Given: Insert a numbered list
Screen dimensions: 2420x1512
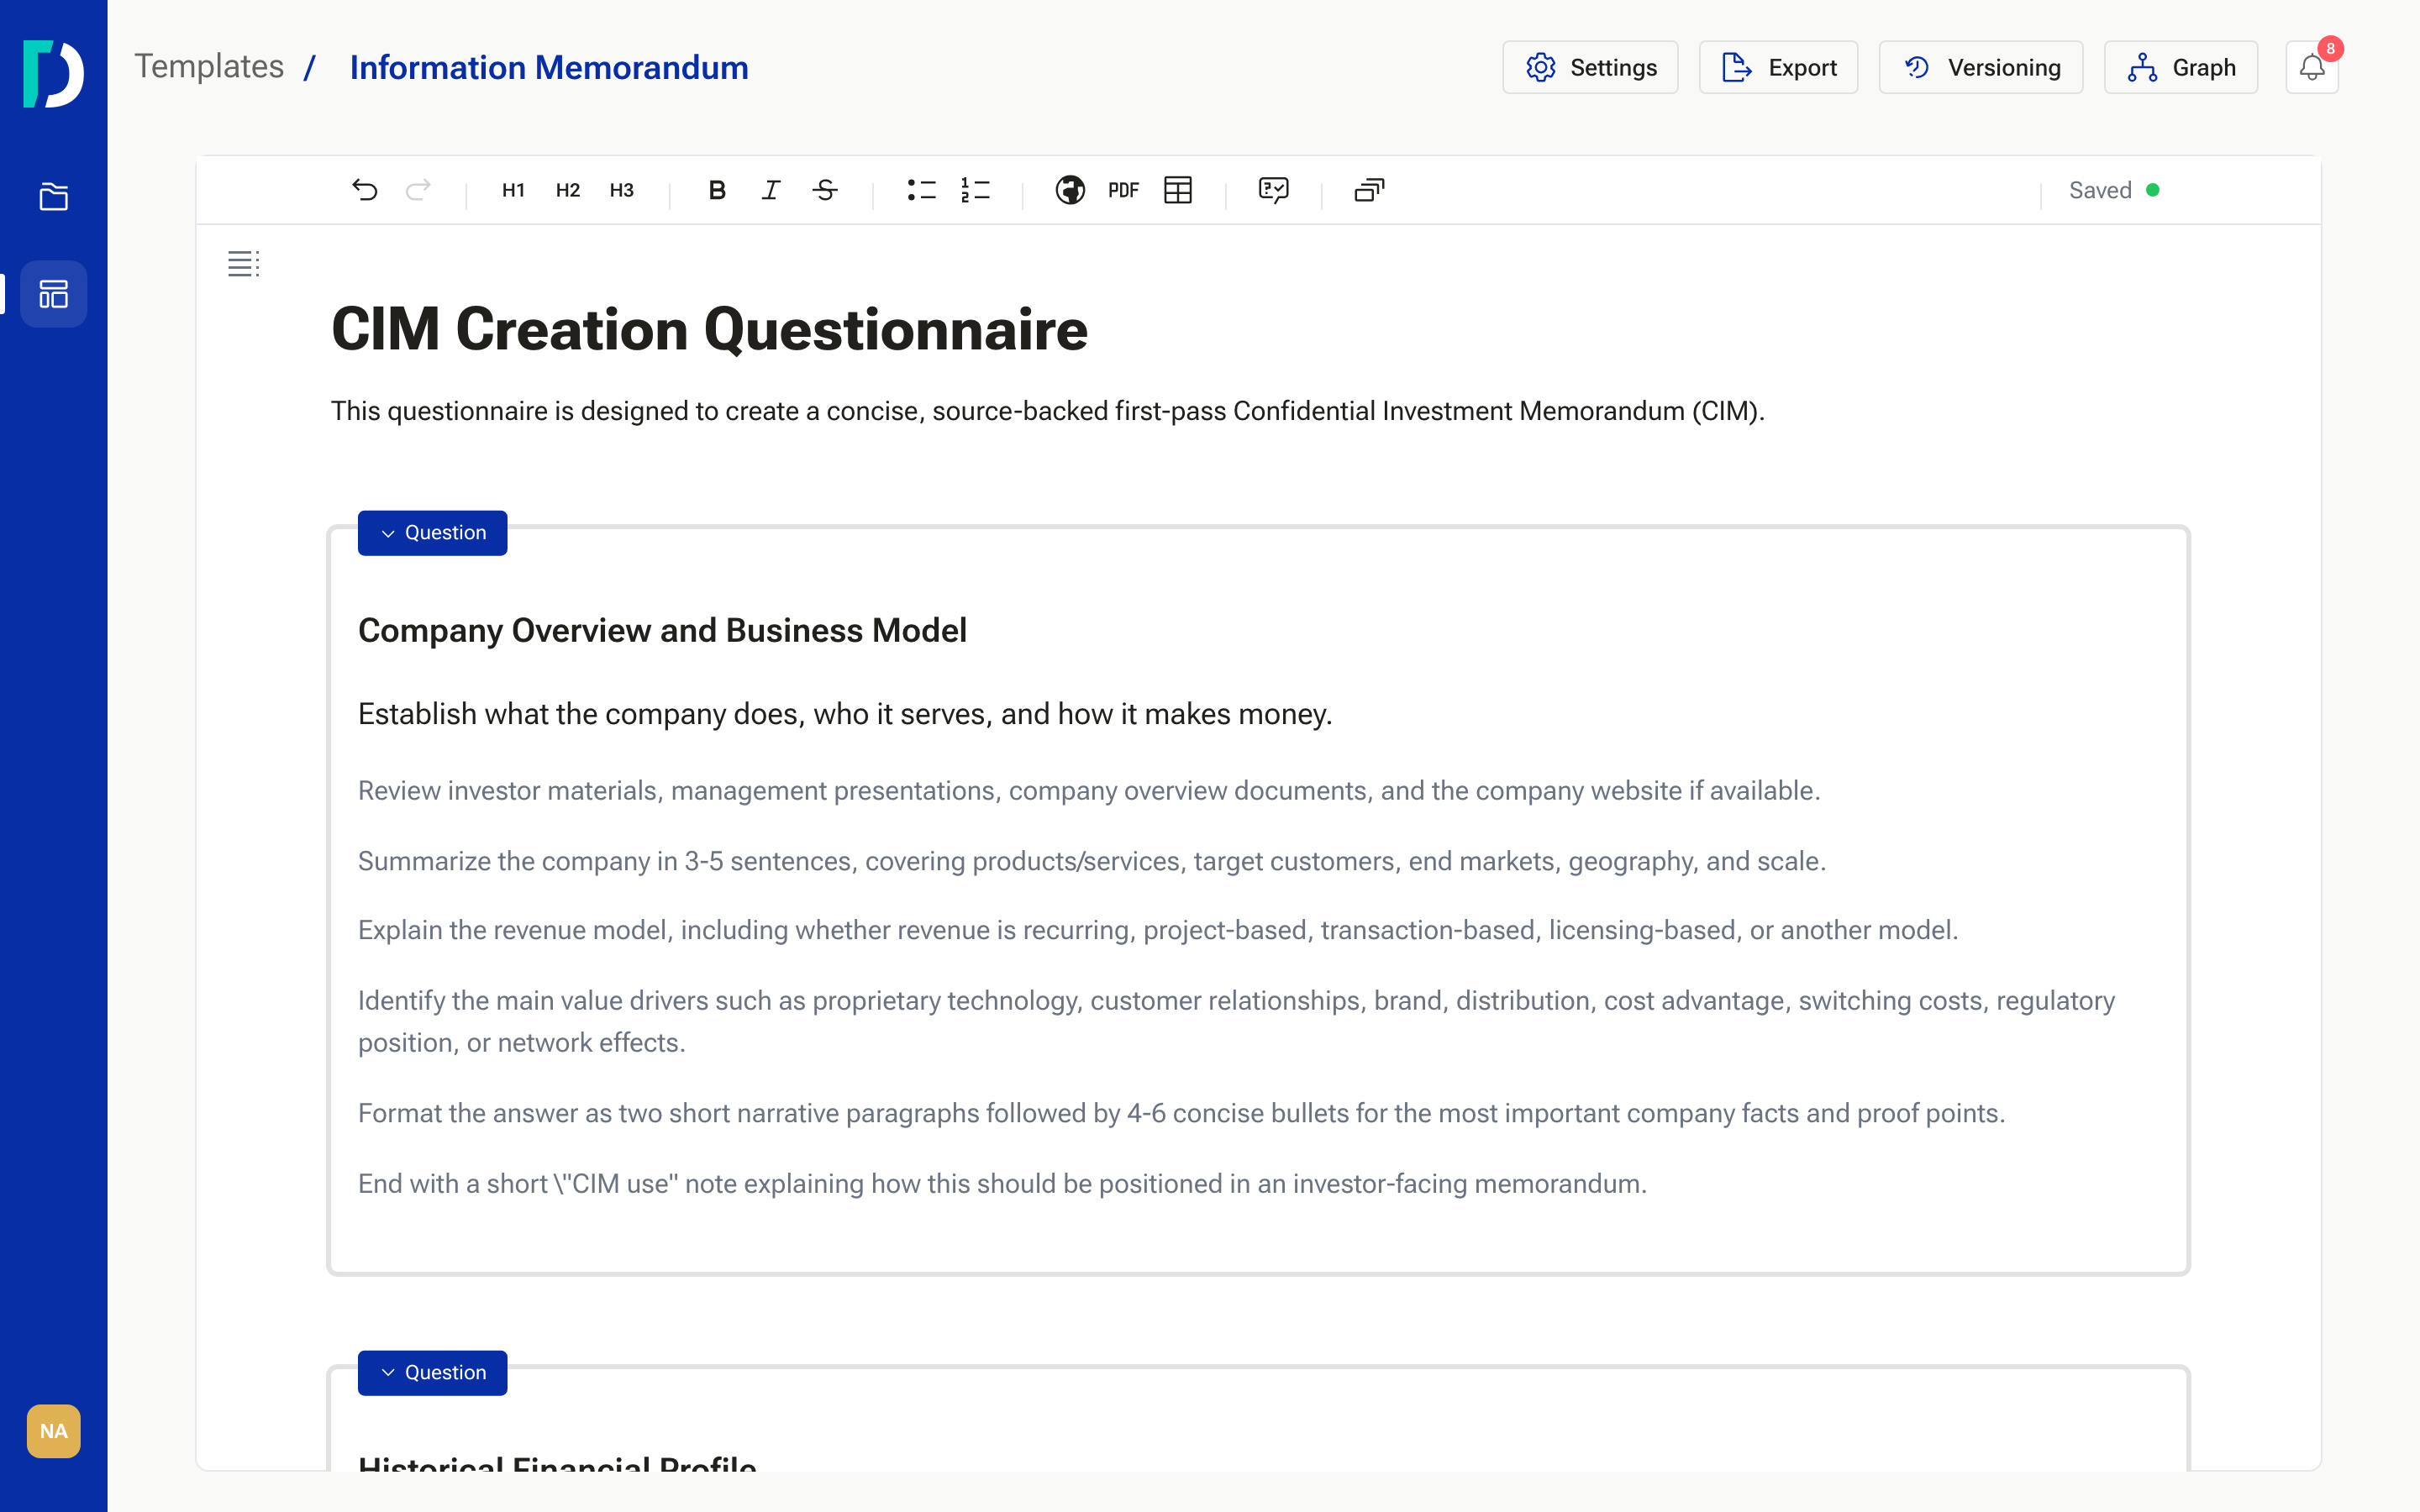Looking at the screenshot, I should coord(975,190).
